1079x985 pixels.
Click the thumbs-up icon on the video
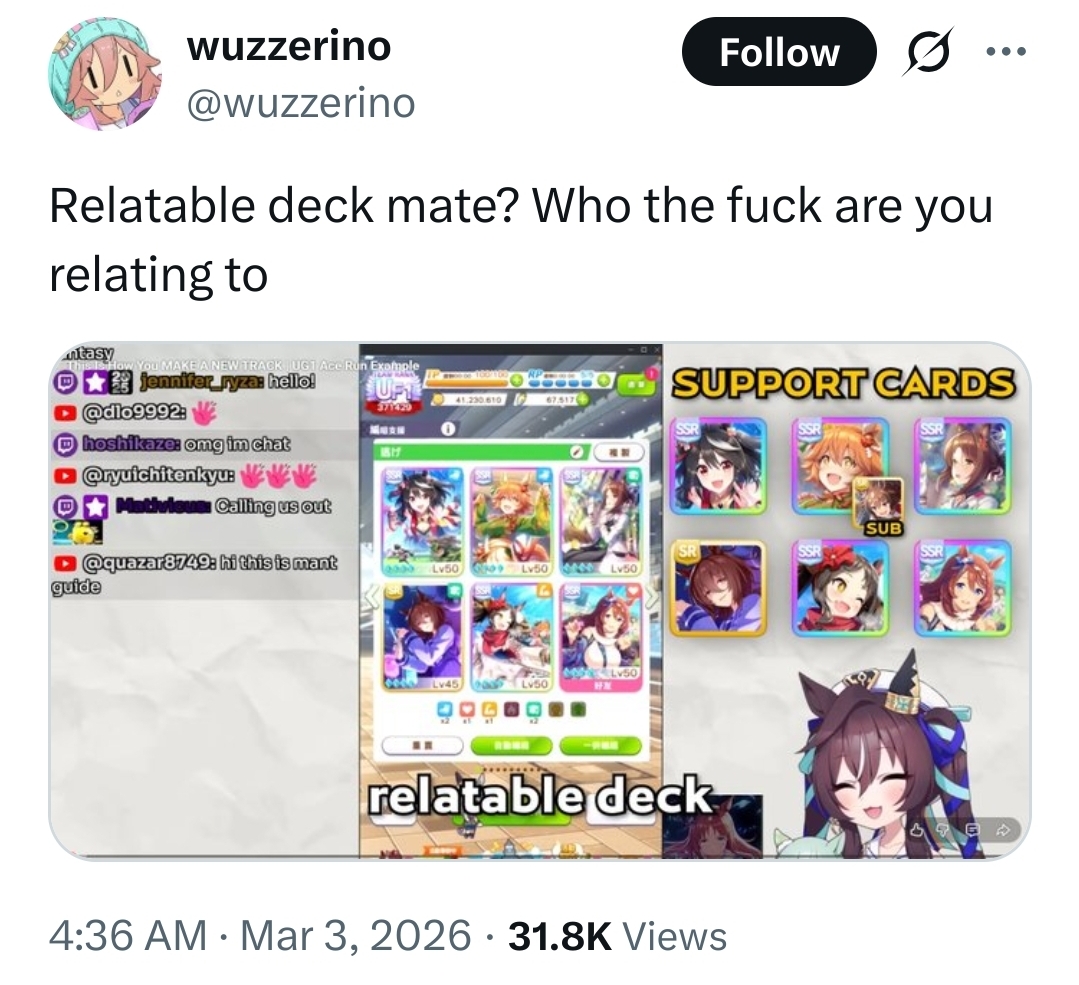point(918,830)
